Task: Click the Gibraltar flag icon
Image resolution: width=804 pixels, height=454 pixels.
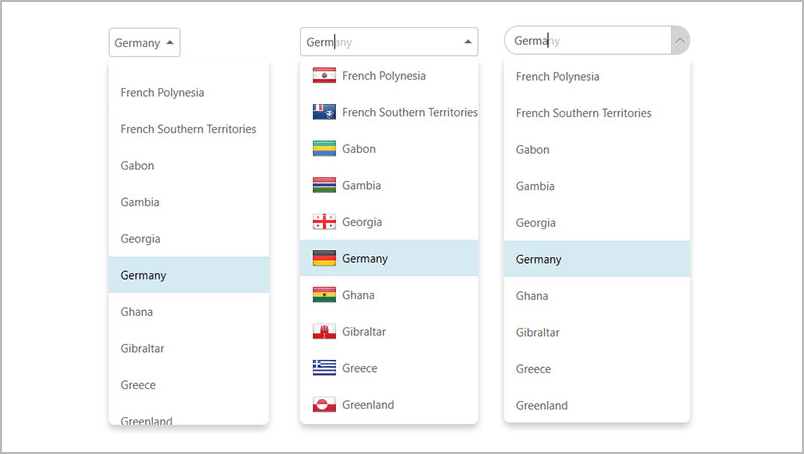Action: 324,331
